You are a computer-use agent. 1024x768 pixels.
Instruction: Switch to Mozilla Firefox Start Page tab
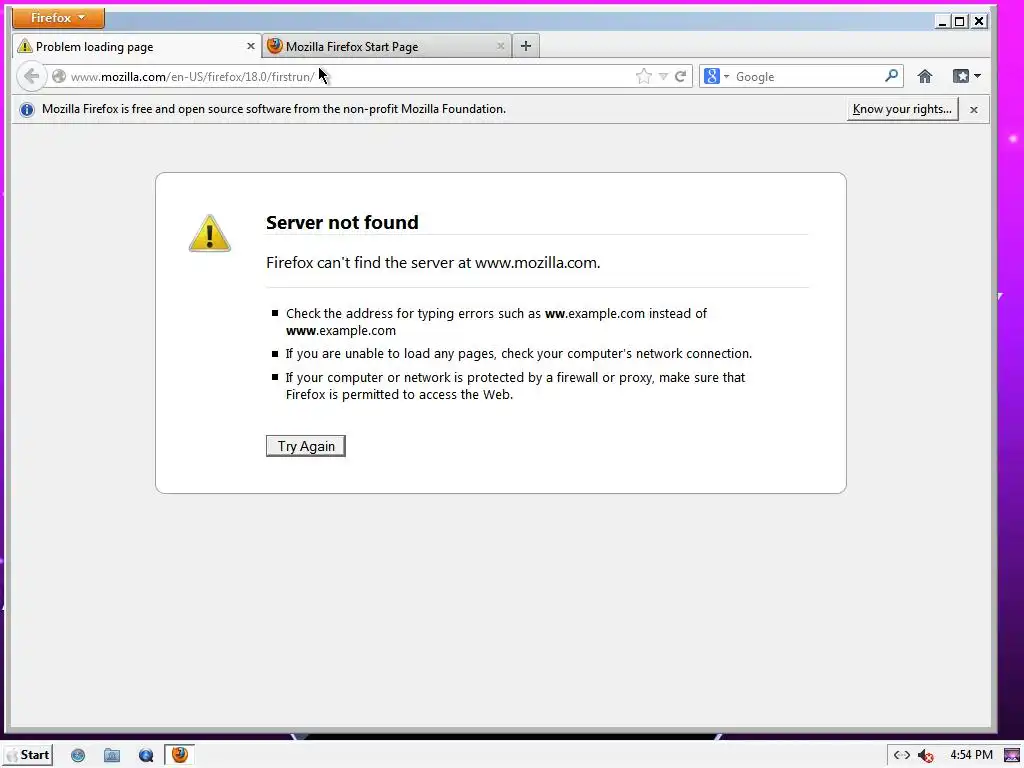point(387,46)
